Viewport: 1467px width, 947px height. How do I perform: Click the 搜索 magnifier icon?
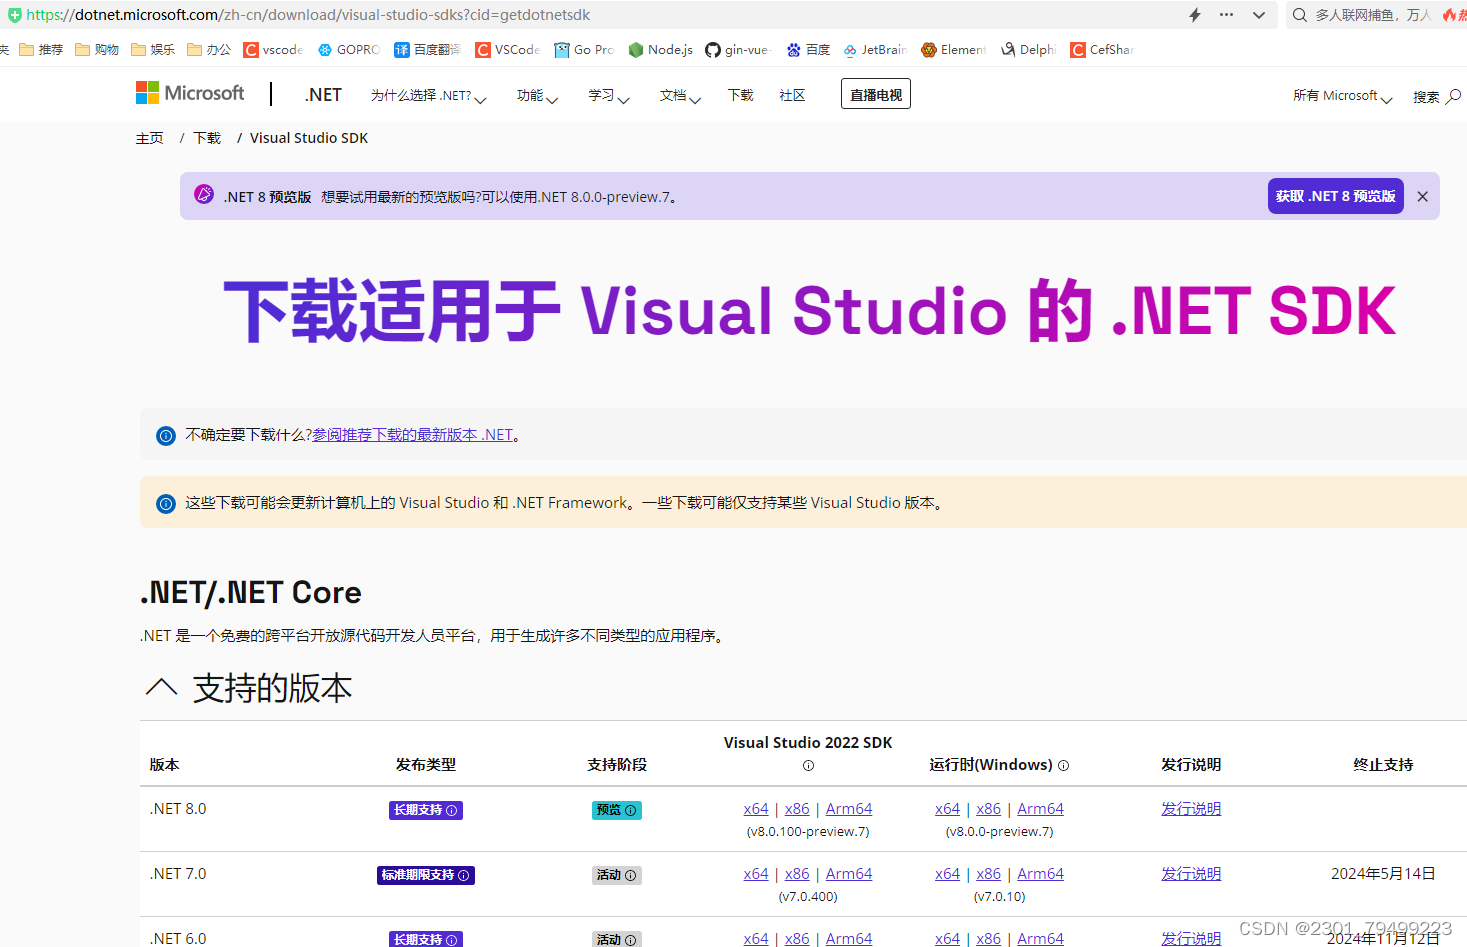(x=1453, y=96)
